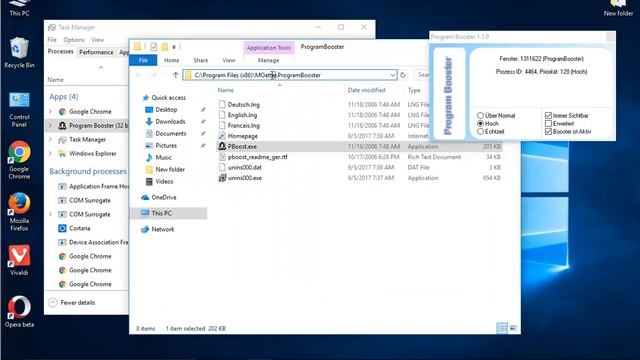The width and height of the screenshot is (640, 360).
Task: Switch to details view button
Action: pos(502,328)
